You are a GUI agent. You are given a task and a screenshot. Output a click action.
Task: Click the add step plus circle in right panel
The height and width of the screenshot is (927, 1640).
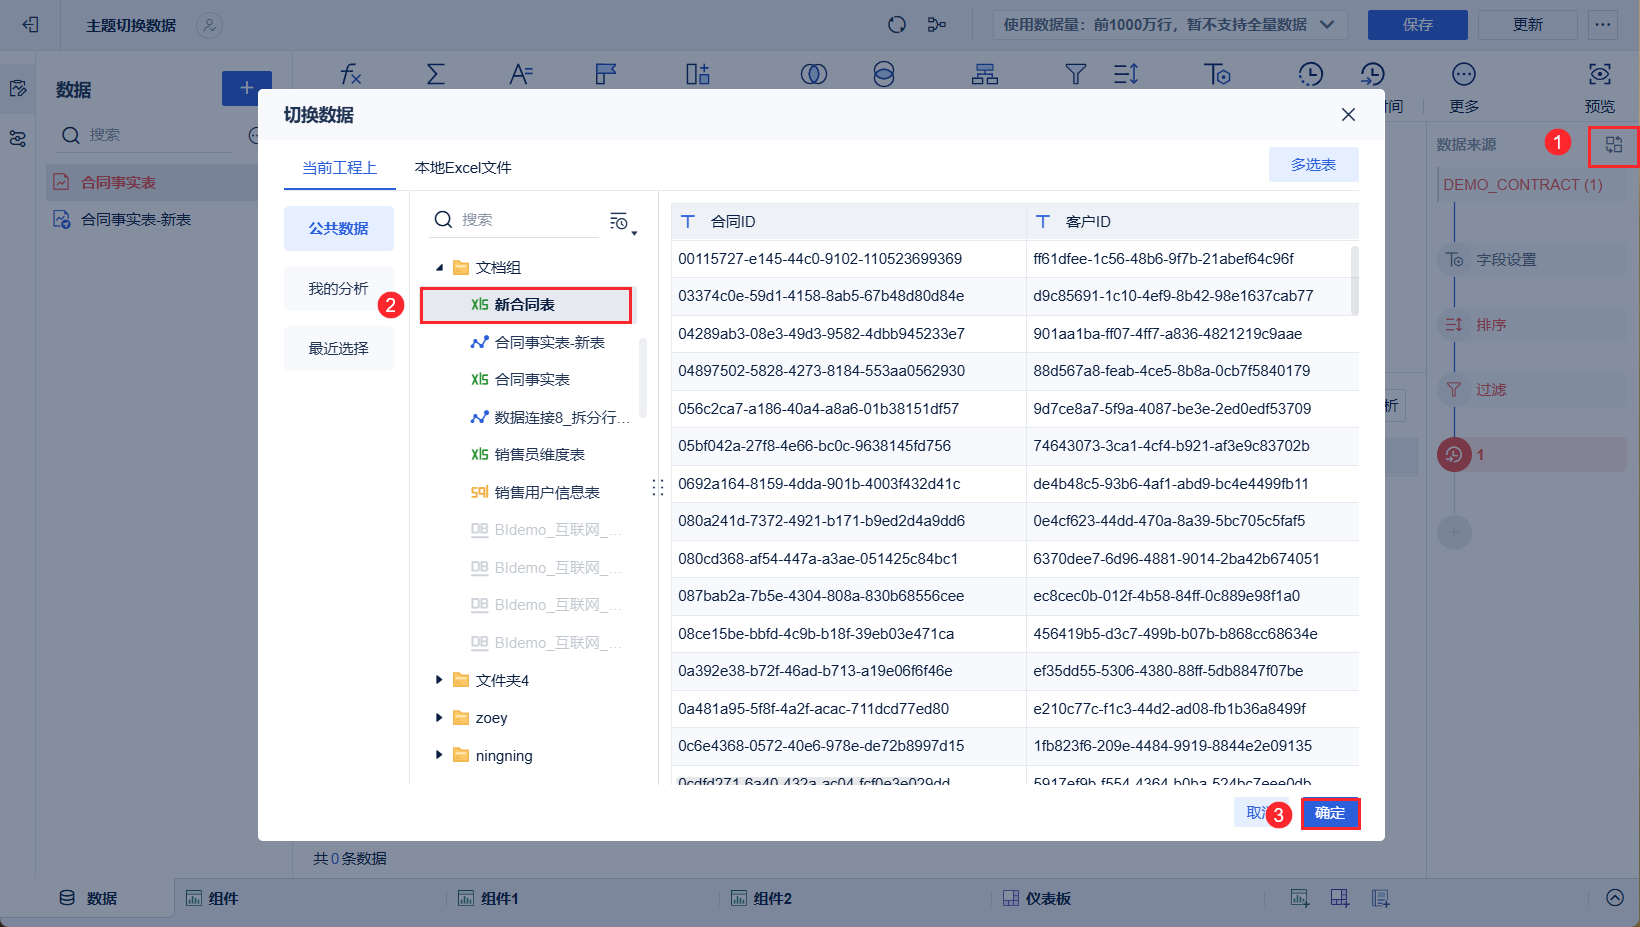1454,532
